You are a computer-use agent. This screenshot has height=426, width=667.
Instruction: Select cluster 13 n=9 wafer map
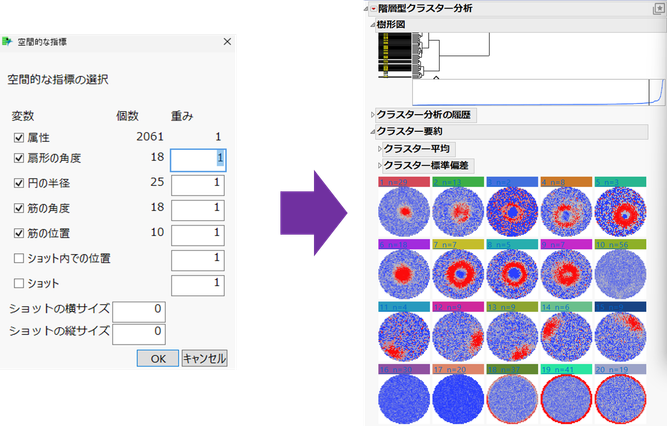[x=512, y=337]
